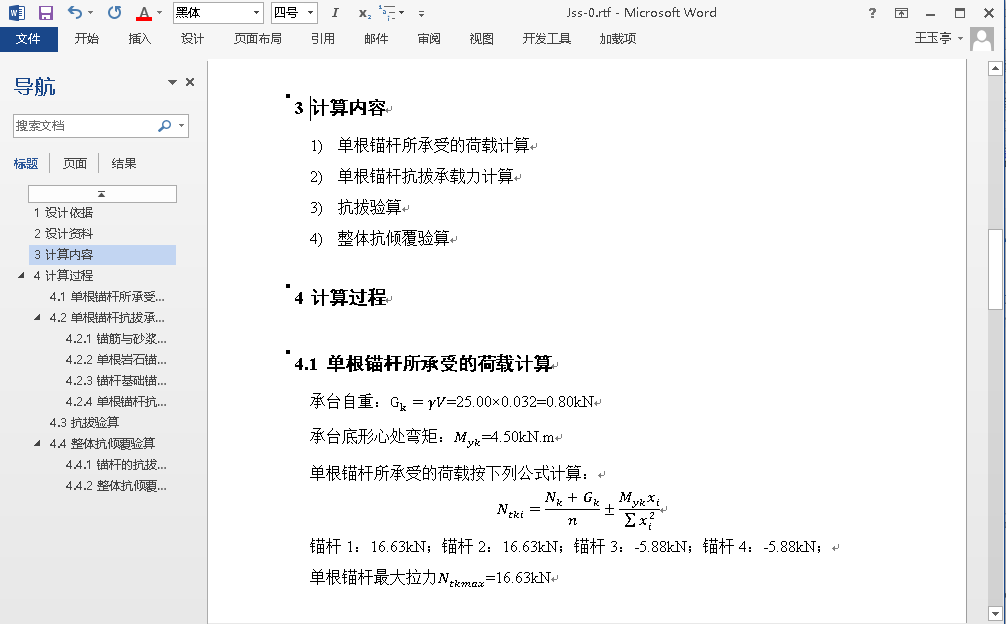
Task: Undo the last action
Action: click(x=75, y=13)
